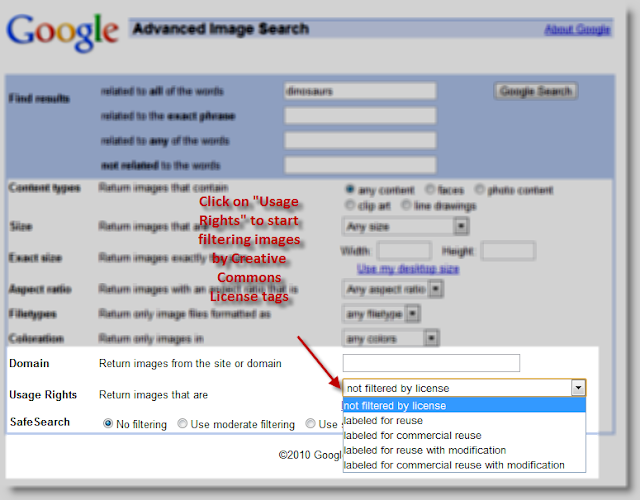Select the 'photo content' radio button
The width and height of the screenshot is (640, 500).
480,189
